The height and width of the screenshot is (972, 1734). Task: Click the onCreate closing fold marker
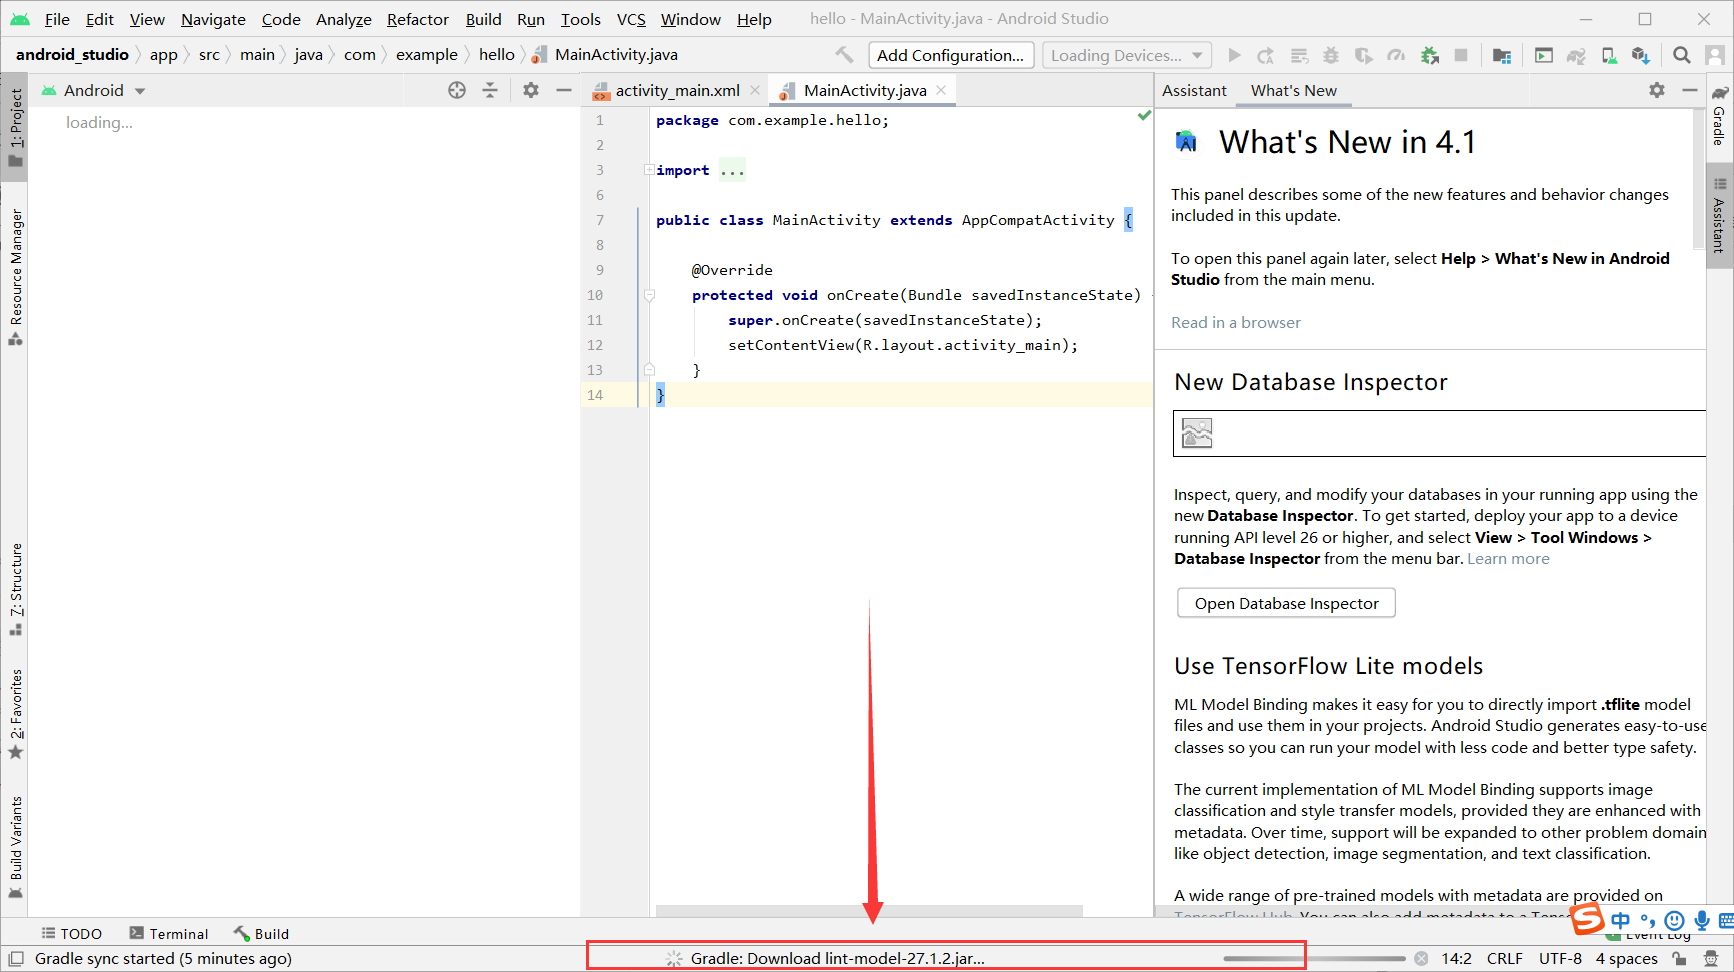(x=649, y=370)
